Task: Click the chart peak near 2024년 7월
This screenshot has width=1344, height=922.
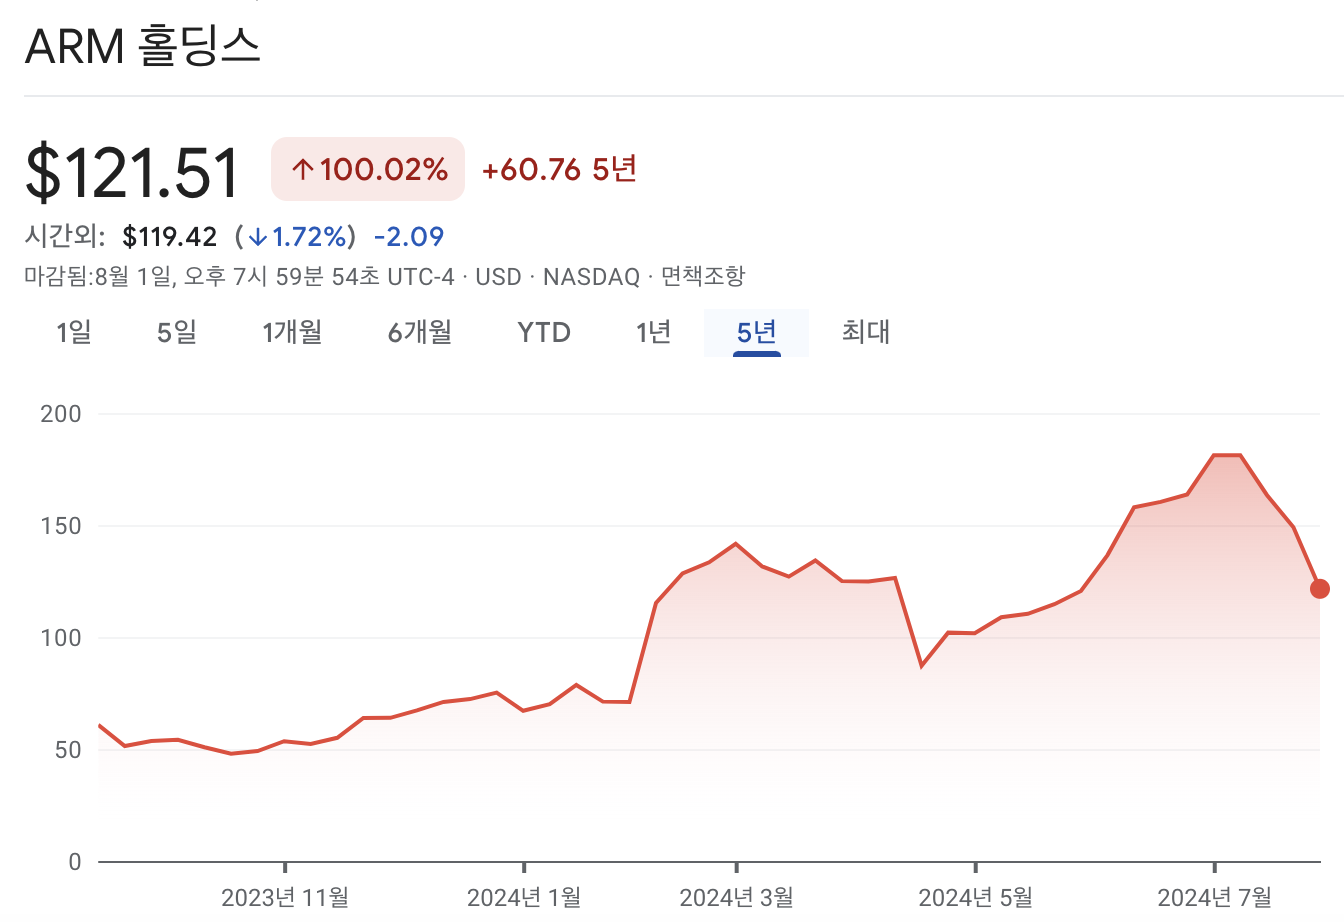Action: [1225, 455]
